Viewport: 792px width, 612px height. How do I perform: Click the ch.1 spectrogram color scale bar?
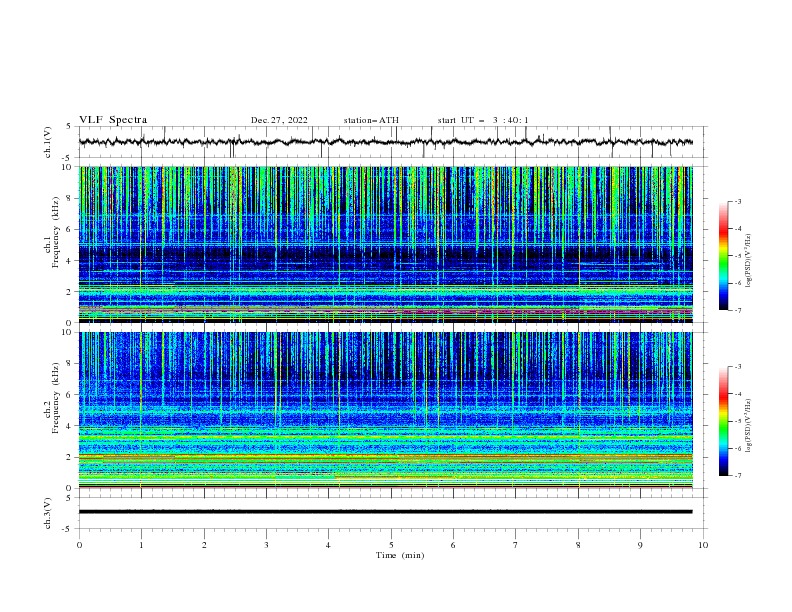pos(723,256)
